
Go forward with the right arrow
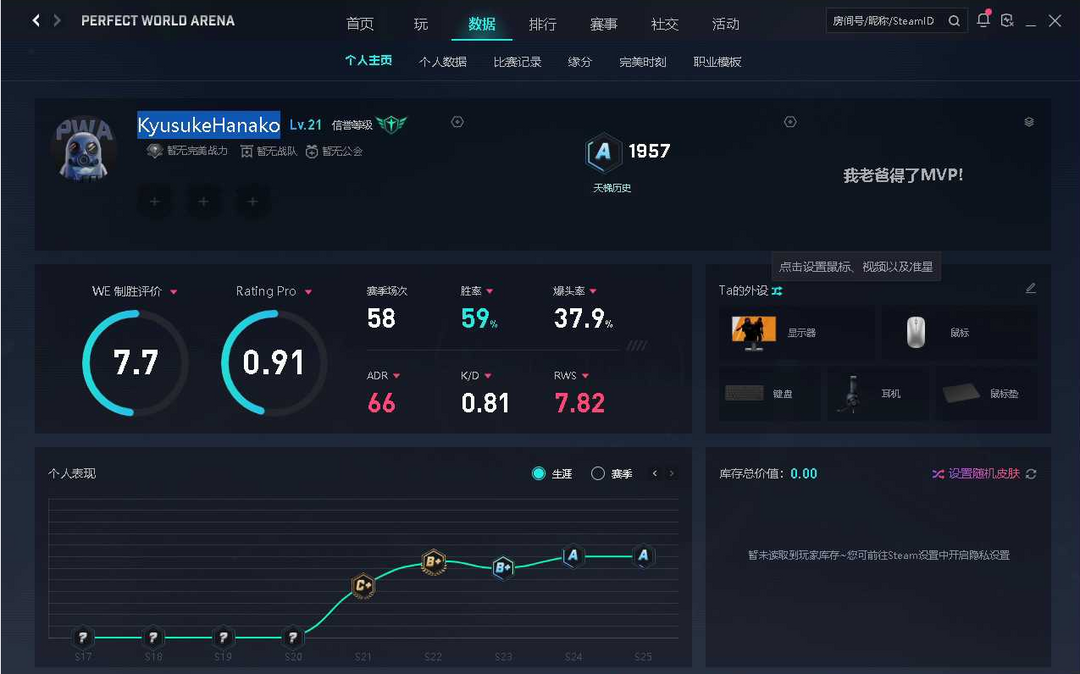coord(57,21)
